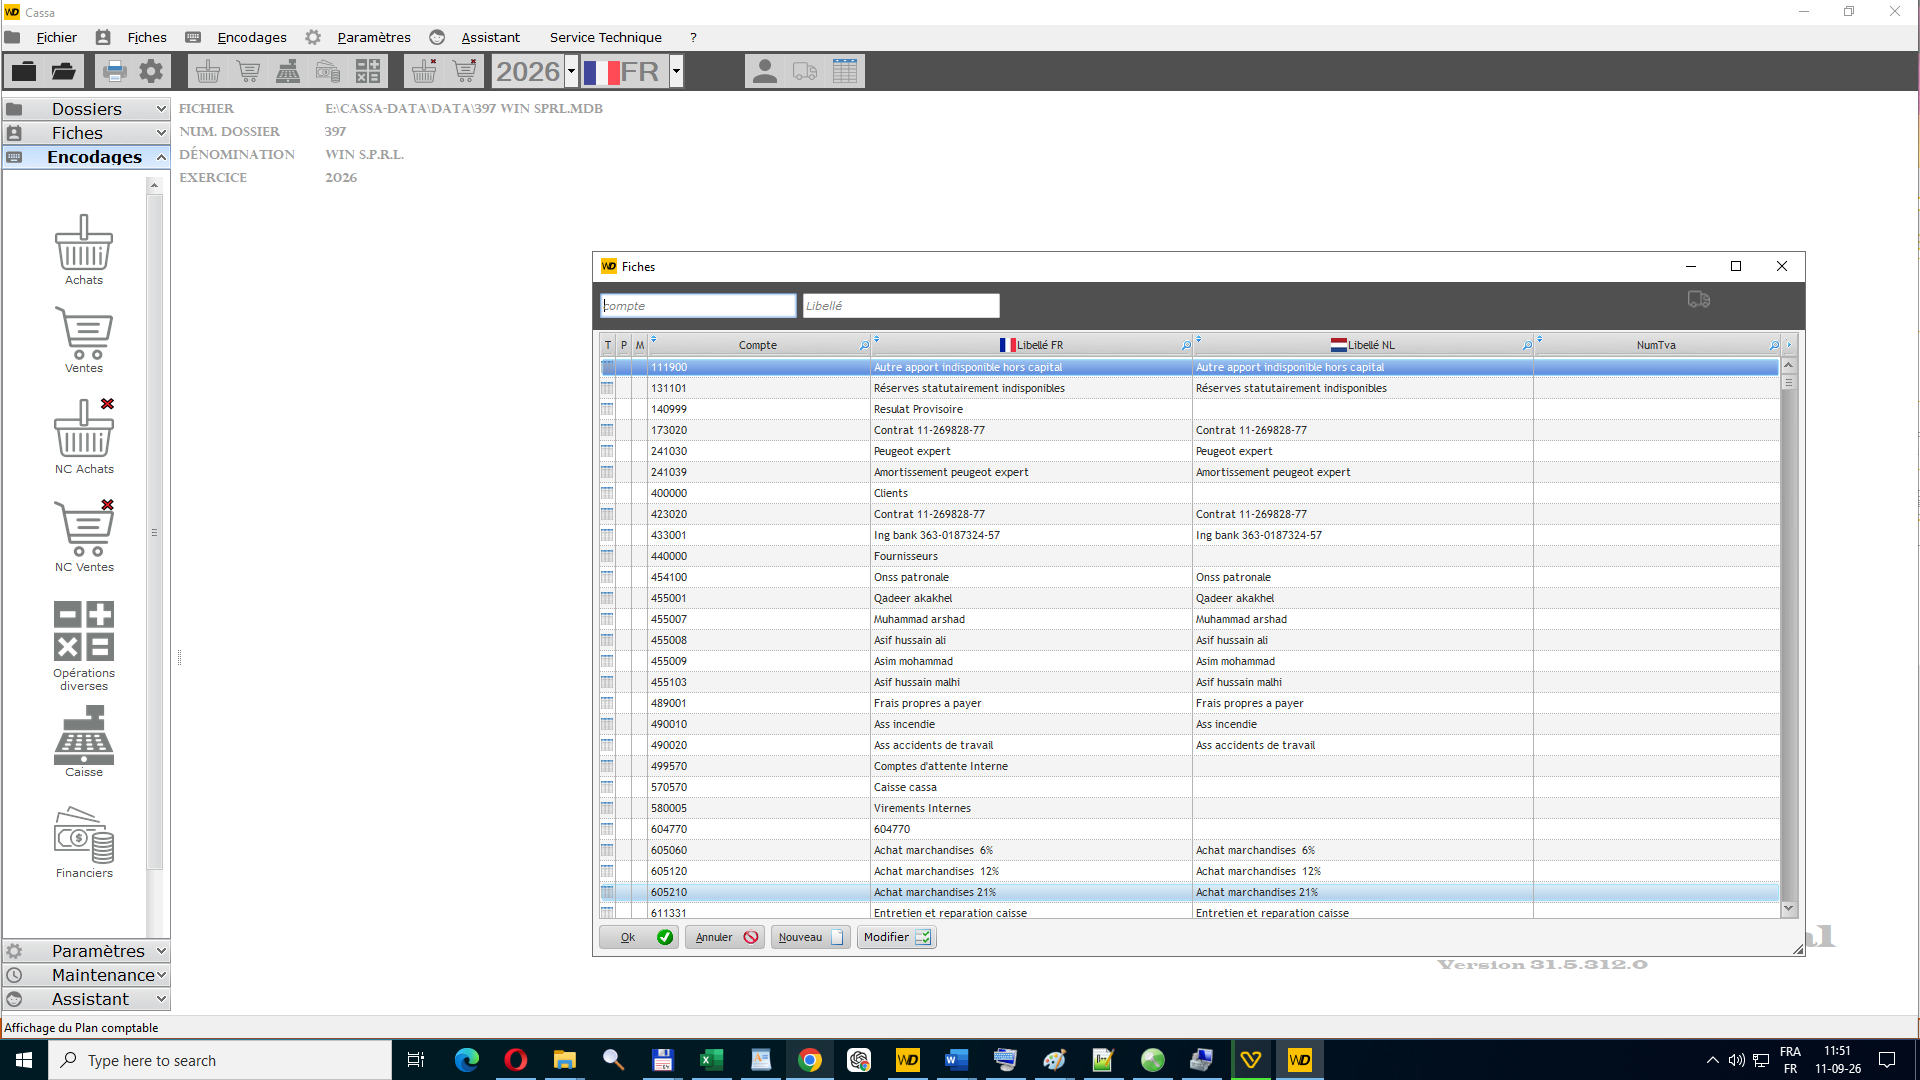Click the search magnifier in the Compte column header
Image resolution: width=1920 pixels, height=1080 pixels.
point(864,345)
